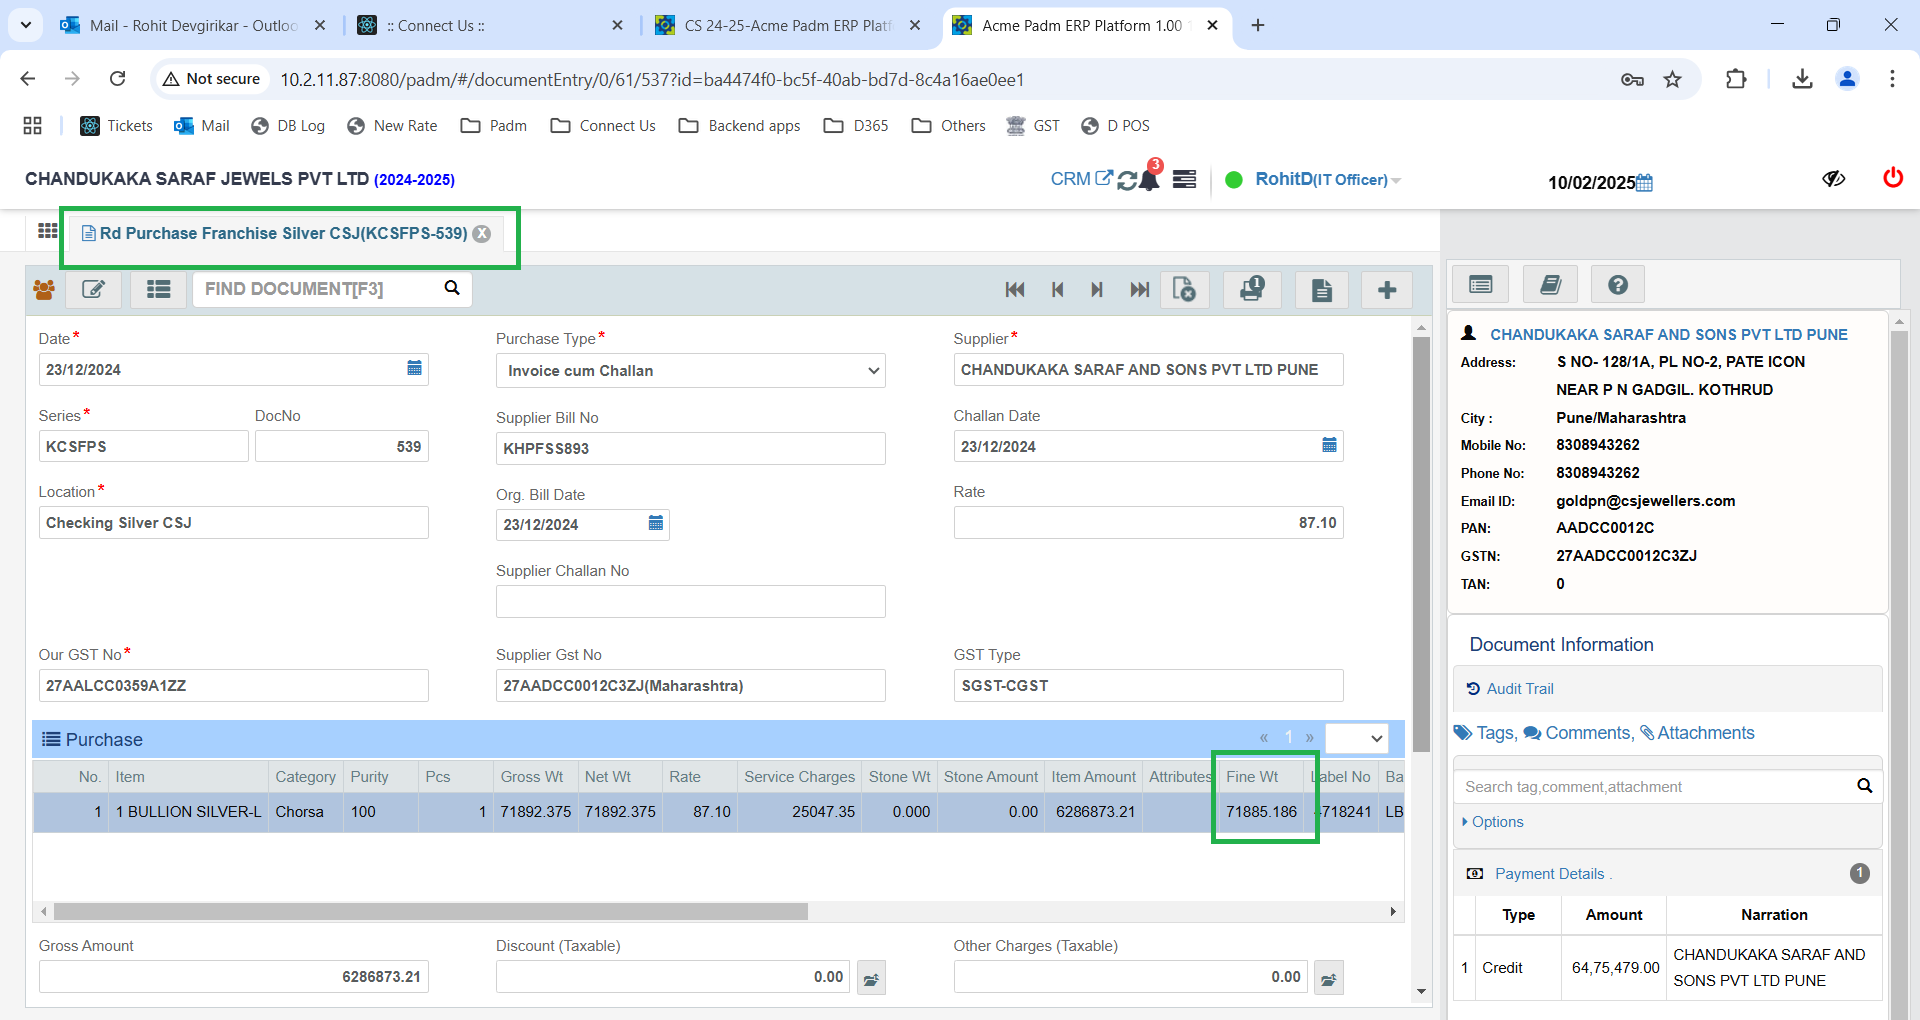Open the RohitD user menu dropdown
The image size is (1920, 1020).
1328,179
